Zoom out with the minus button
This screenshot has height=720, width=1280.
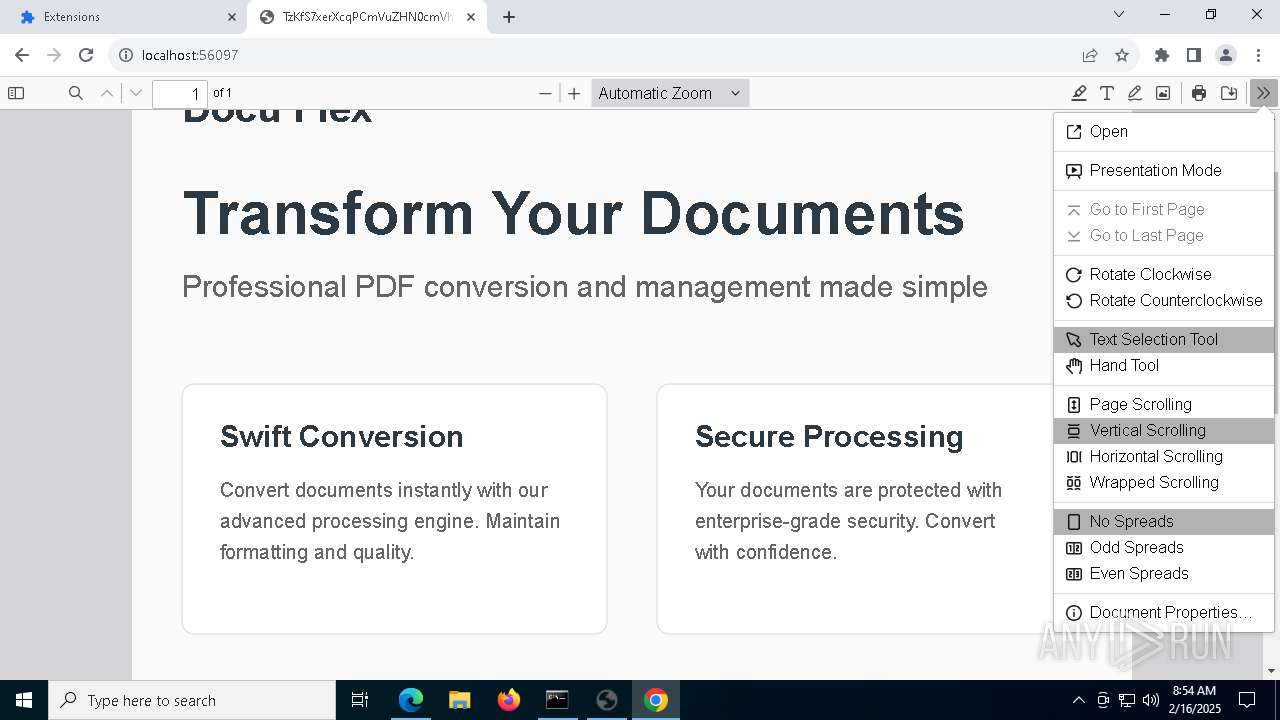545,93
